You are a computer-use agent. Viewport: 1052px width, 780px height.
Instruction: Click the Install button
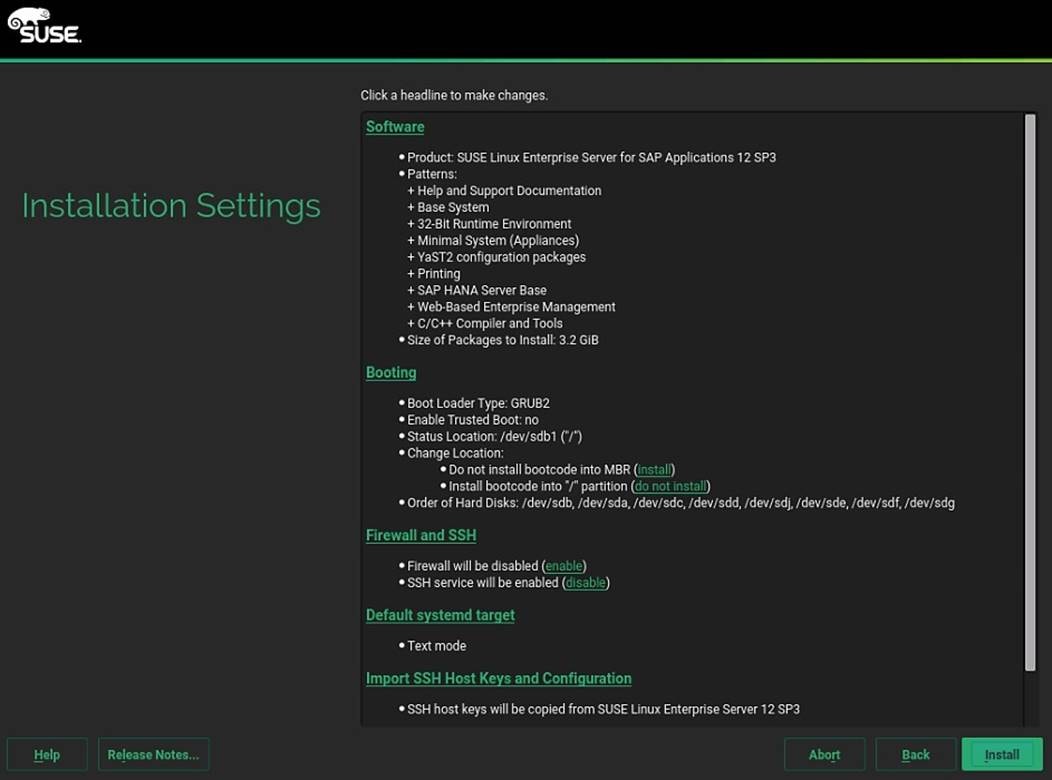click(1002, 755)
